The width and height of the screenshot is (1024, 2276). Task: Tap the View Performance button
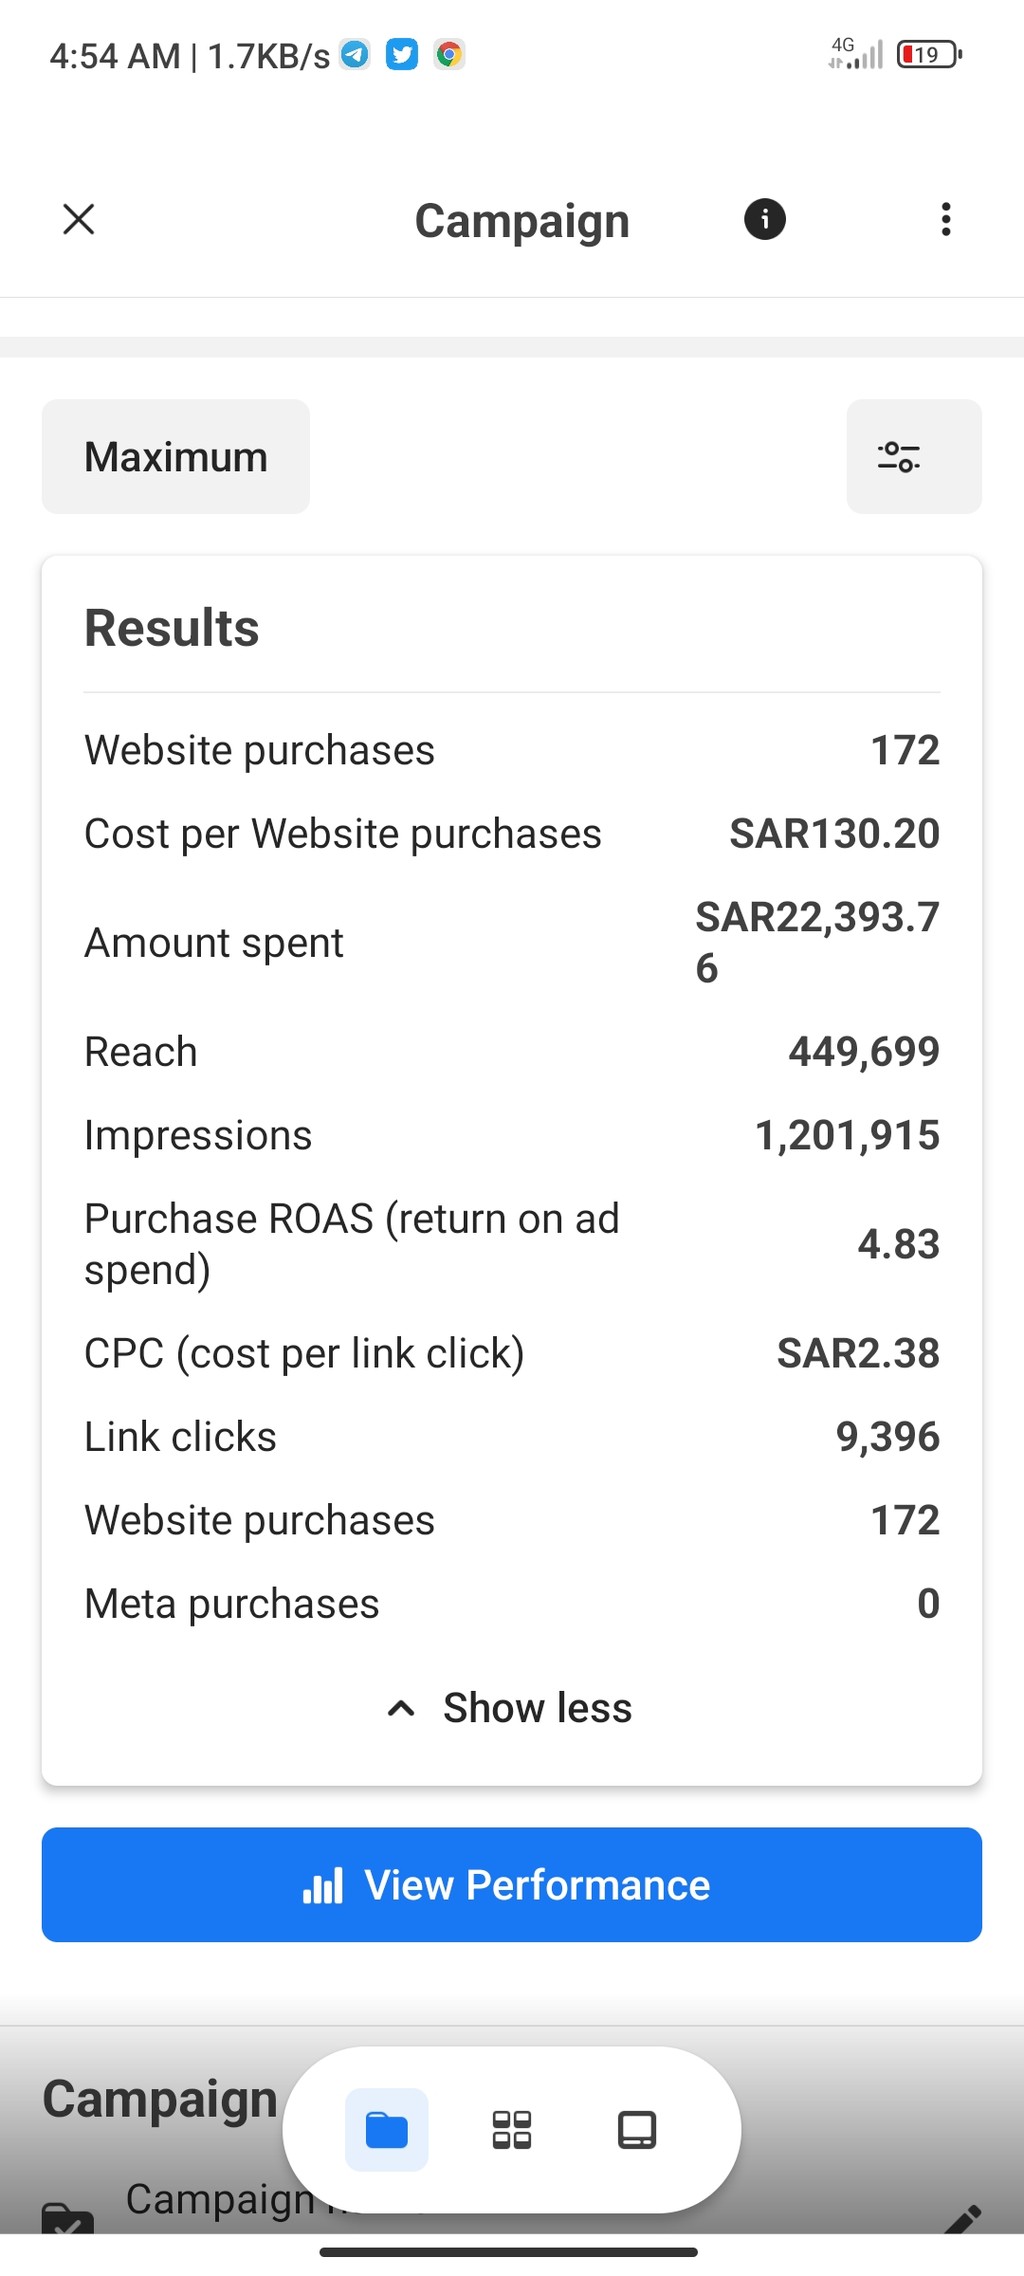click(x=512, y=1885)
